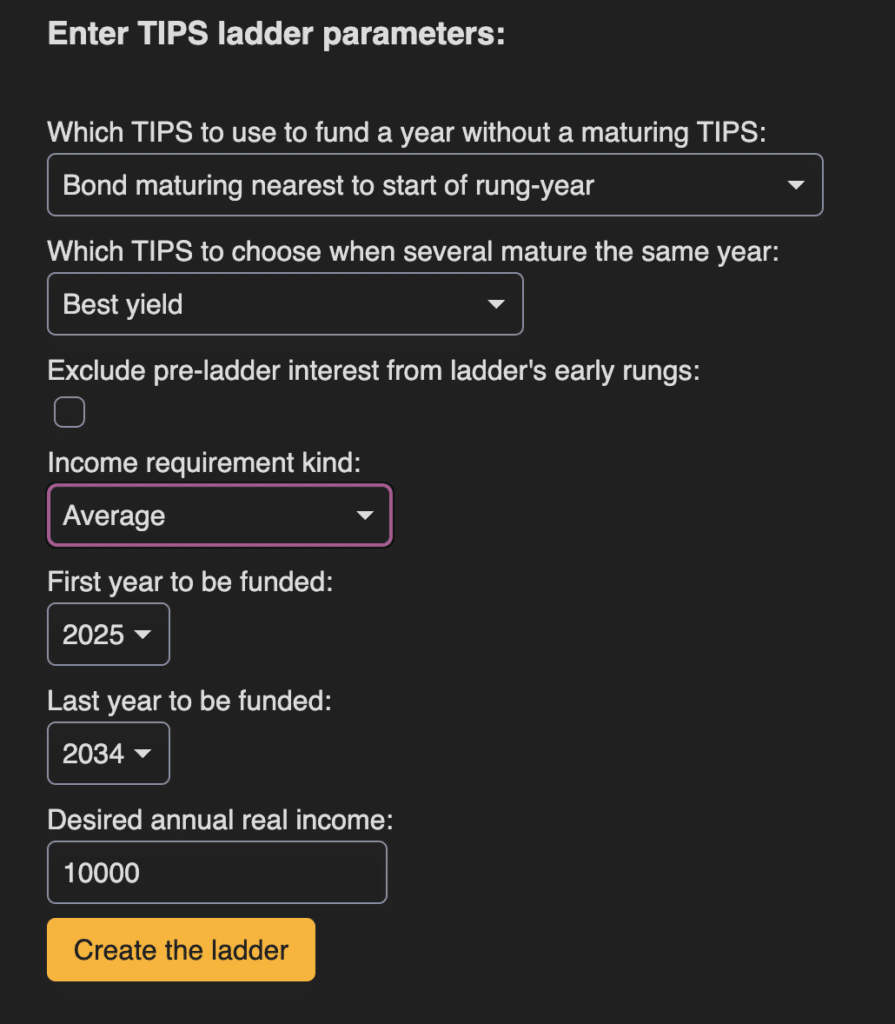Image resolution: width=895 pixels, height=1024 pixels.
Task: Click "Create the ladder" to generate results
Action: click(180, 950)
